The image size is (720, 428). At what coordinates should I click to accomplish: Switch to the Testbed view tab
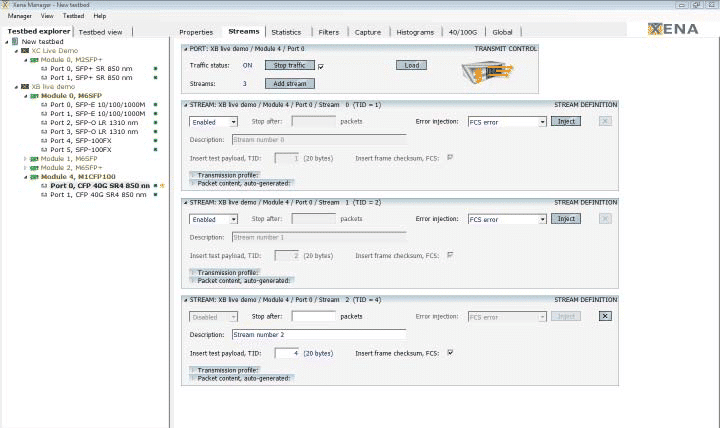coord(101,32)
